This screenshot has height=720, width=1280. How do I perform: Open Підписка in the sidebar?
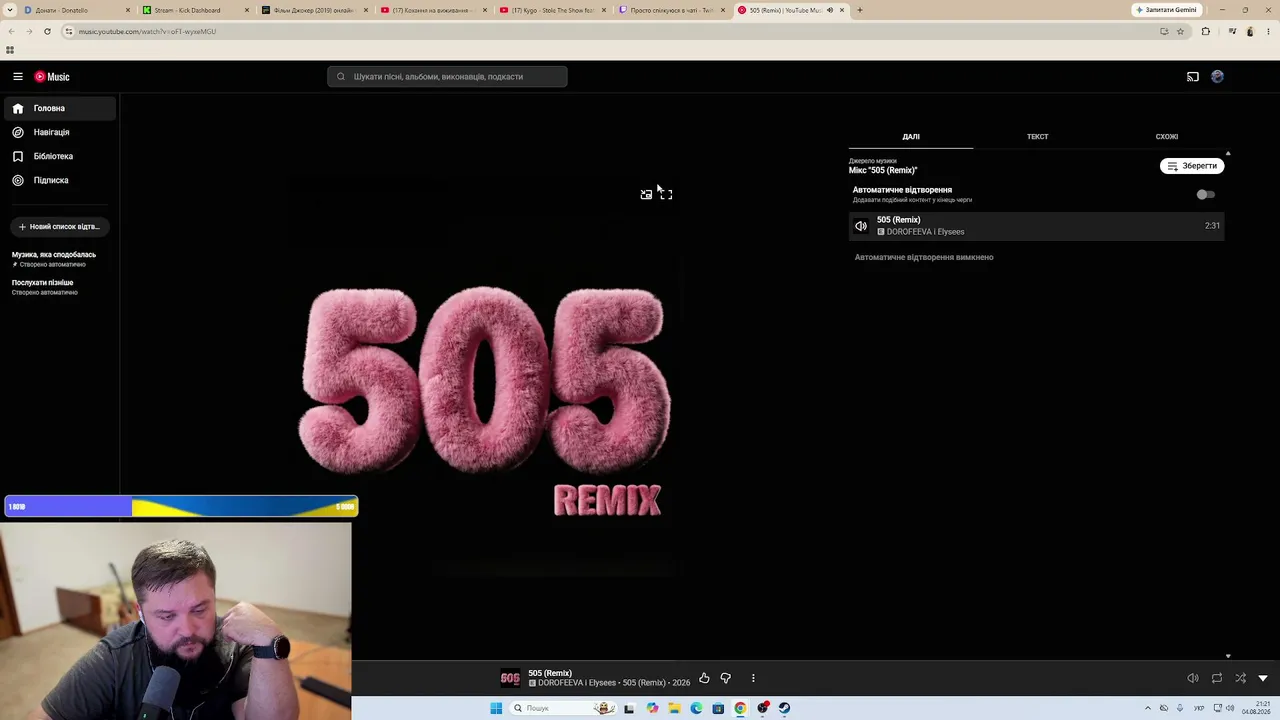click(60, 180)
